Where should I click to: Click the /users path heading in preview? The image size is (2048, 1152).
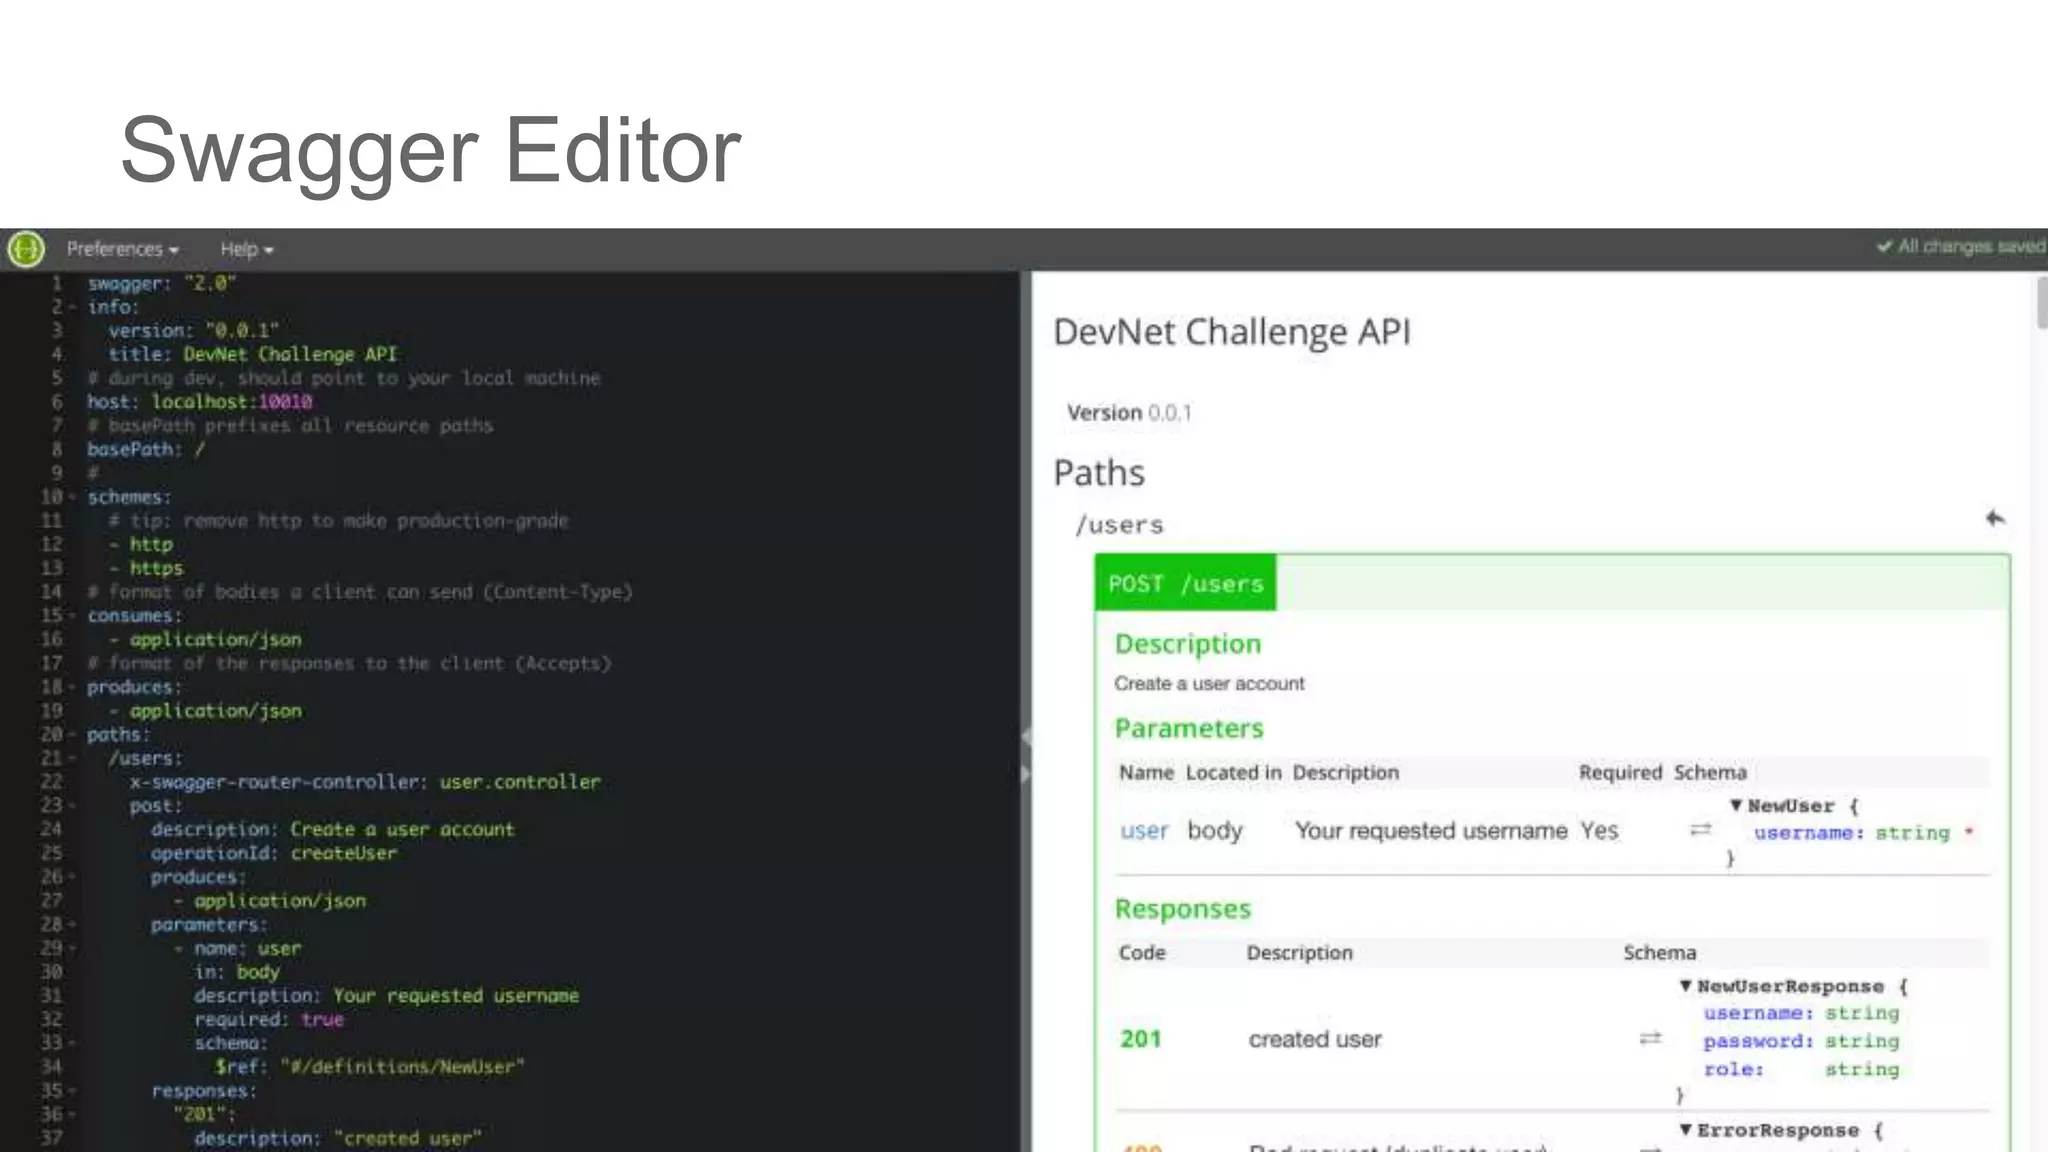point(1119,525)
